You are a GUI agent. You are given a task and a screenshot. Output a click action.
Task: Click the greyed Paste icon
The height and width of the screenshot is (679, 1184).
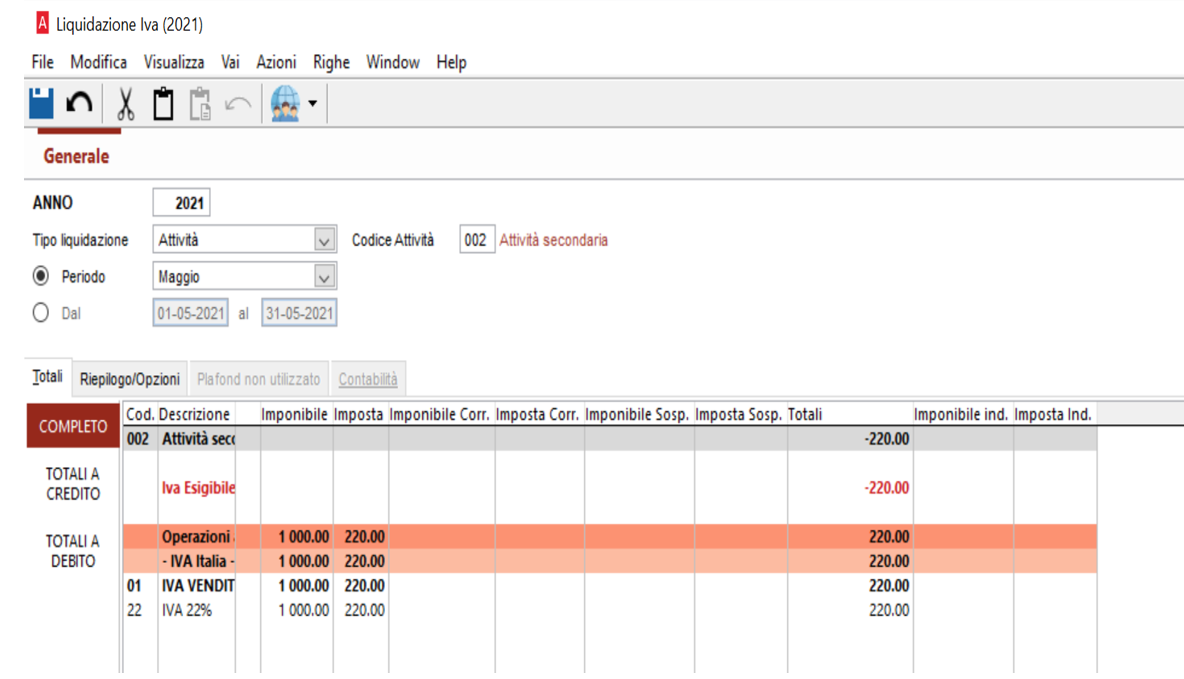(x=200, y=103)
